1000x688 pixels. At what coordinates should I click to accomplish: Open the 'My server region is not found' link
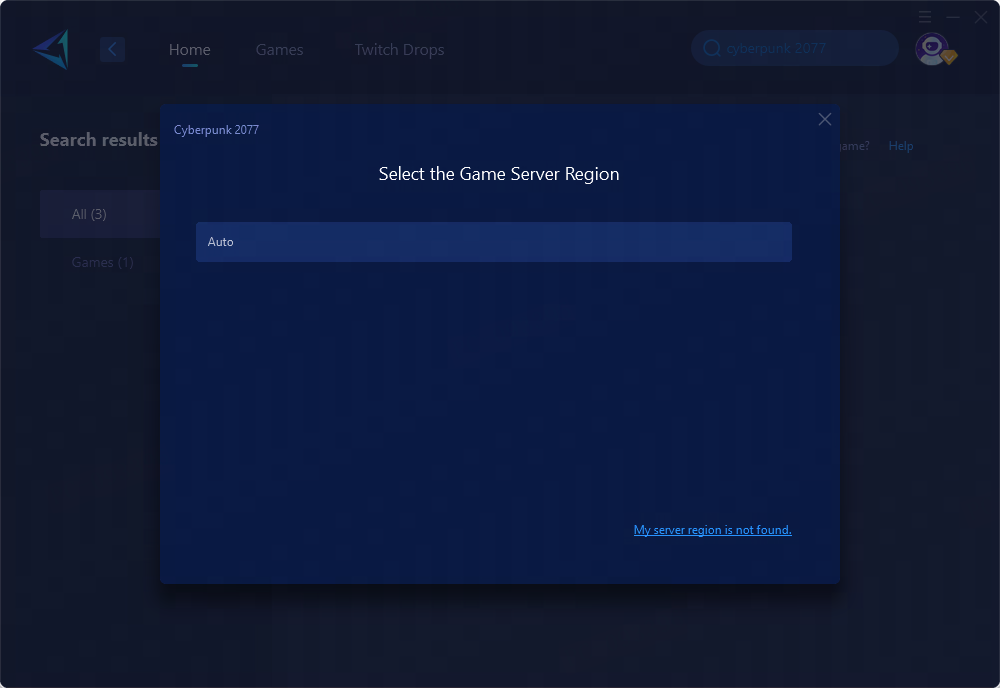(x=712, y=530)
